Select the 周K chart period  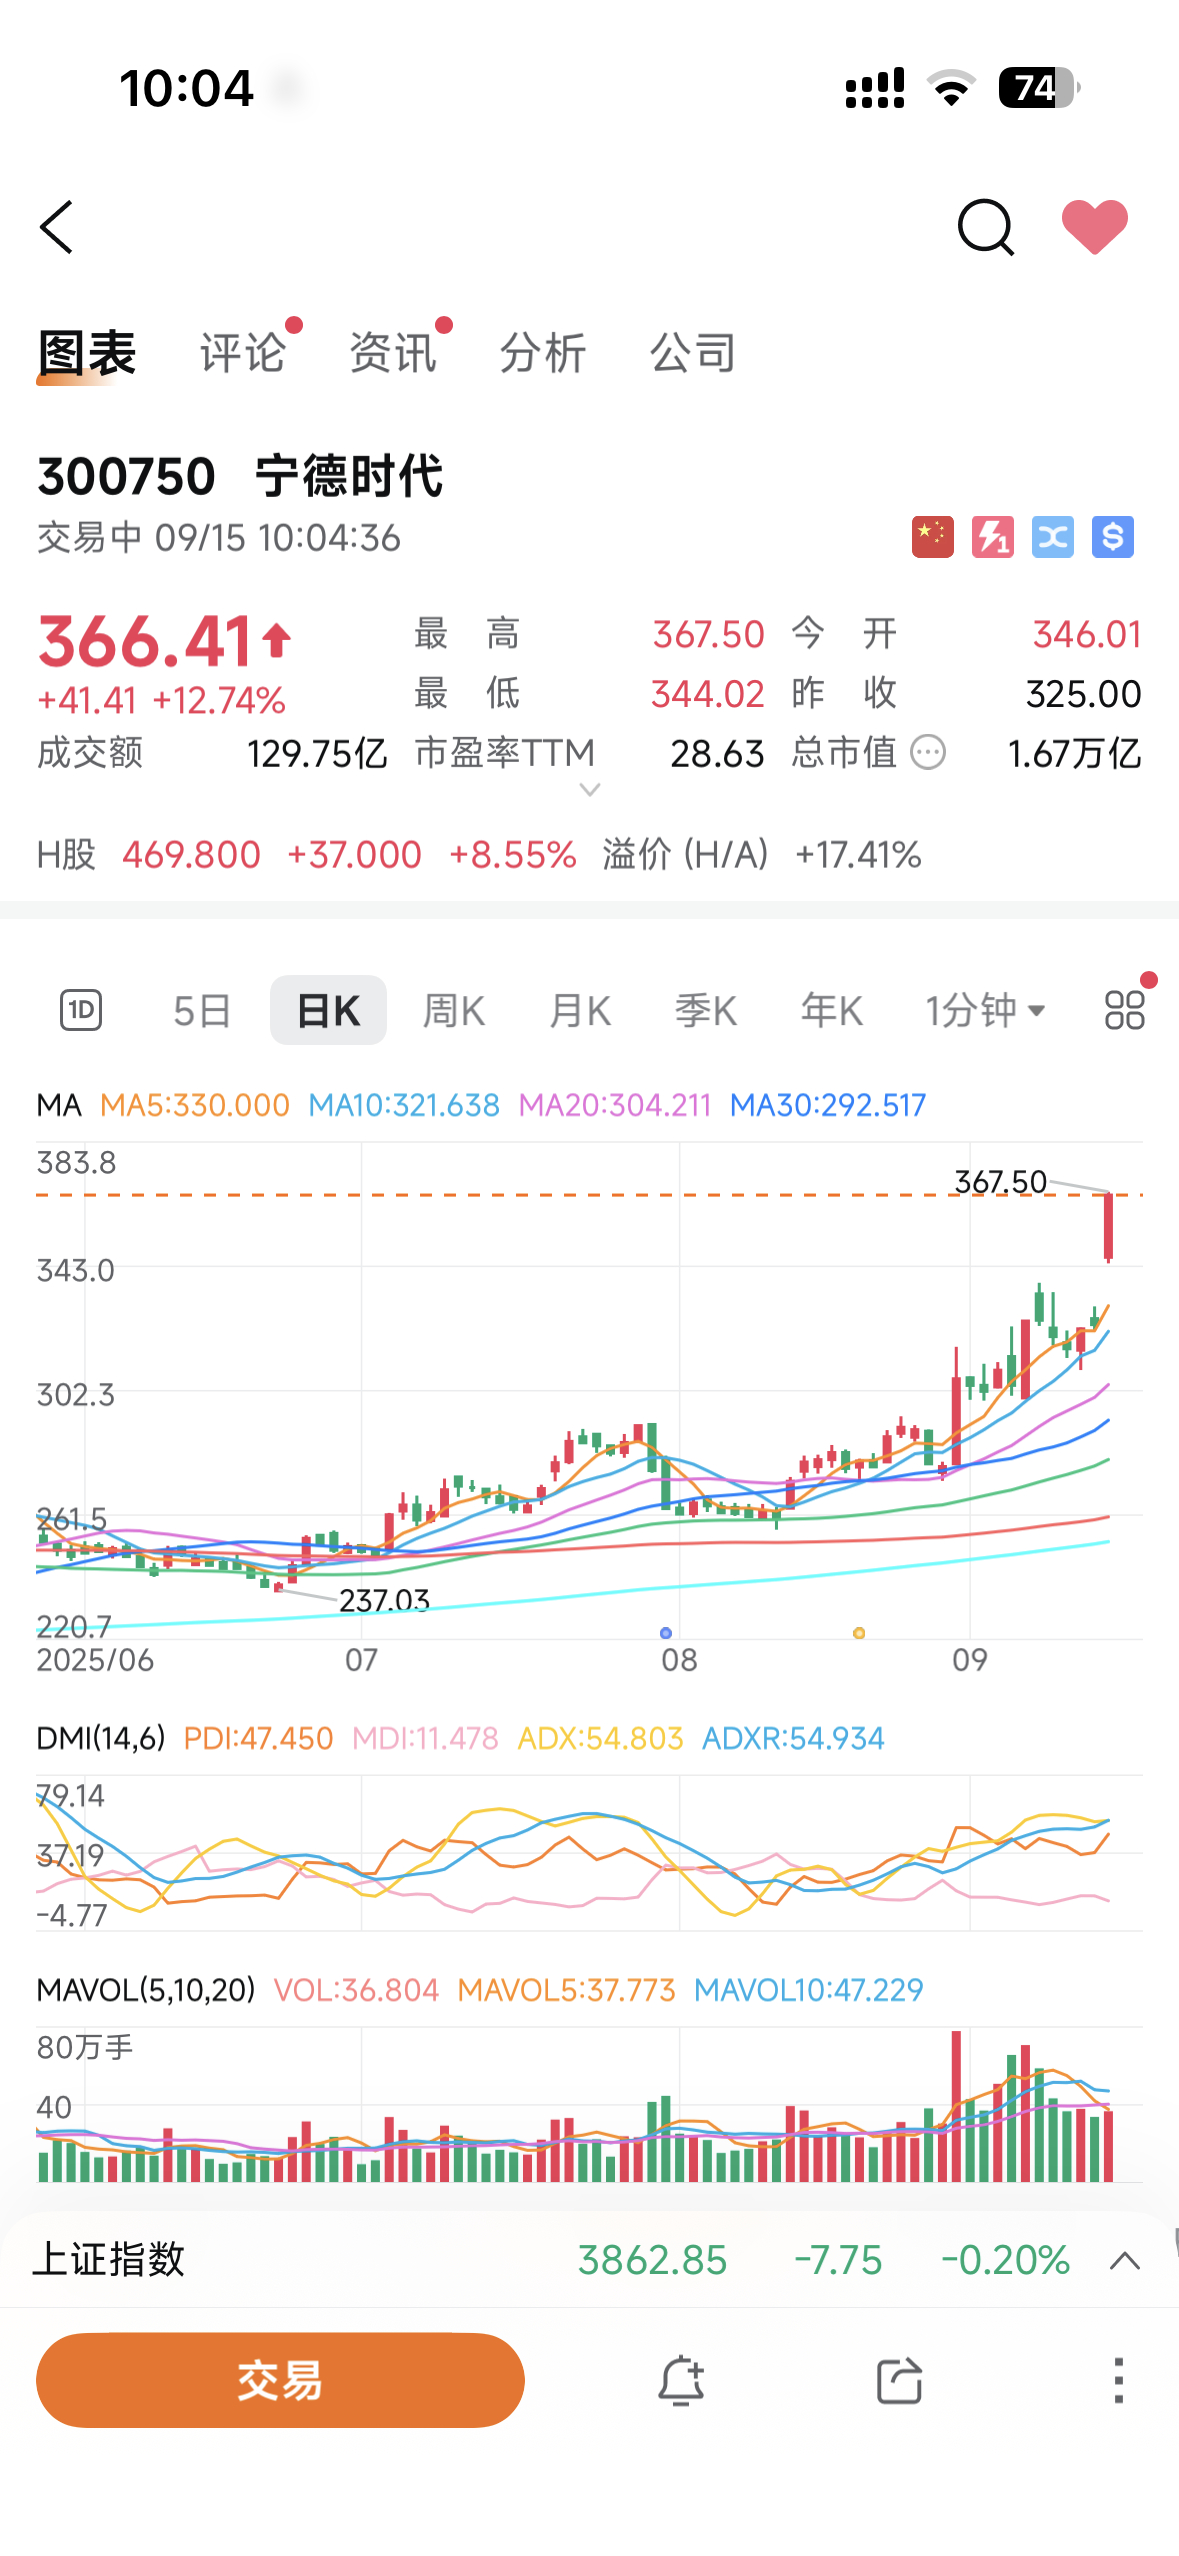pos(454,1011)
